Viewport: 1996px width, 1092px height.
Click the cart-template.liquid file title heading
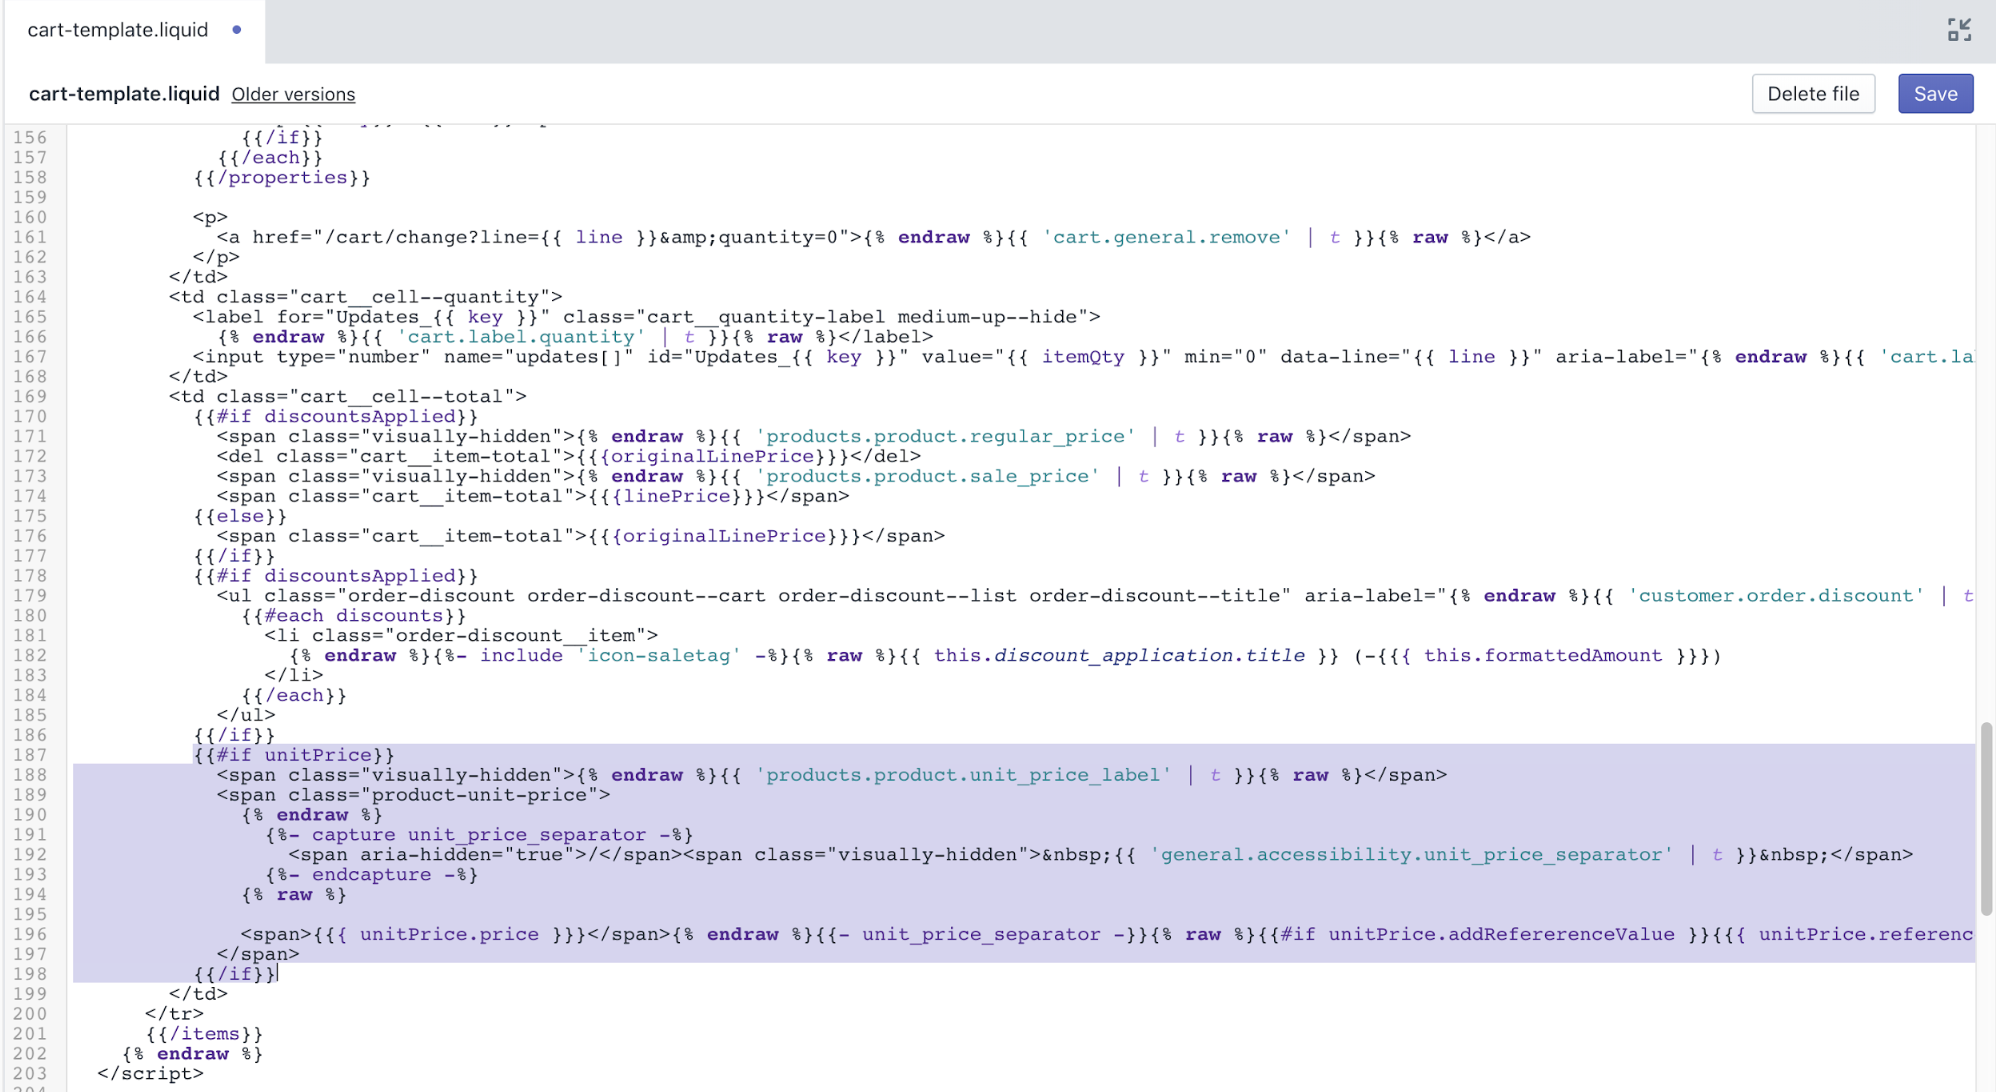click(124, 94)
